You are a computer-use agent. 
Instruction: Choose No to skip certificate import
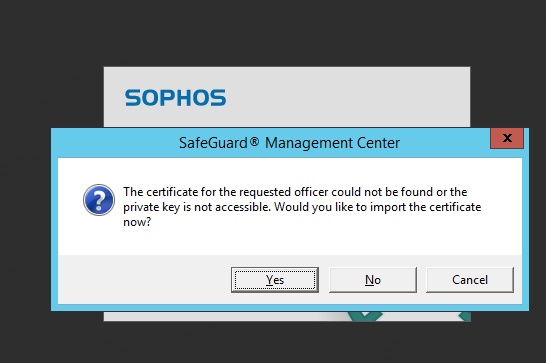pos(373,280)
